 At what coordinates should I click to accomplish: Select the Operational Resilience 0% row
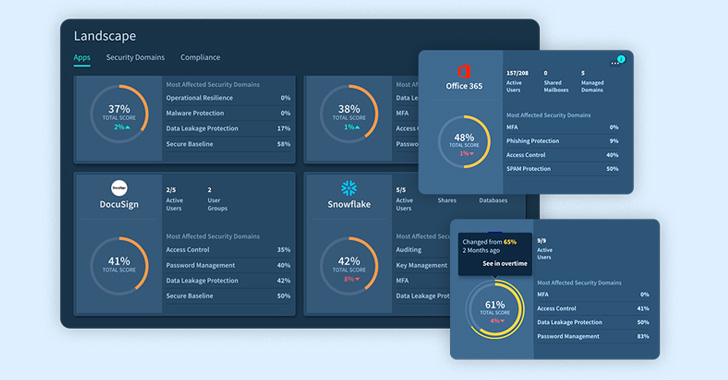coord(228,98)
